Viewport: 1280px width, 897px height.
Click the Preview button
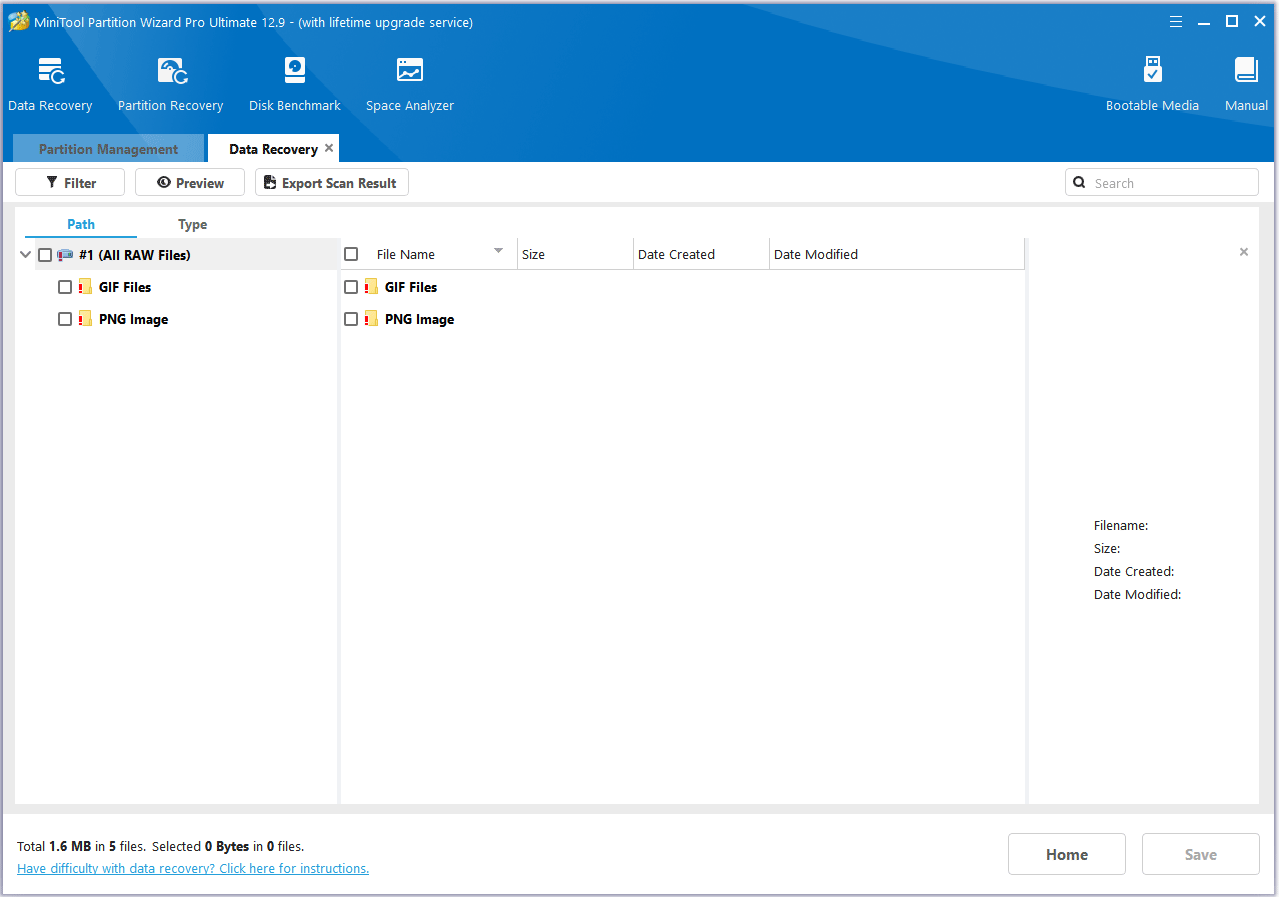click(x=190, y=183)
